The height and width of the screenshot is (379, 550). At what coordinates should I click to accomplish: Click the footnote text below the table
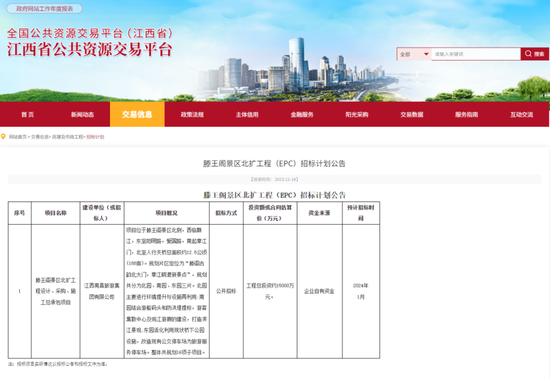[58, 364]
